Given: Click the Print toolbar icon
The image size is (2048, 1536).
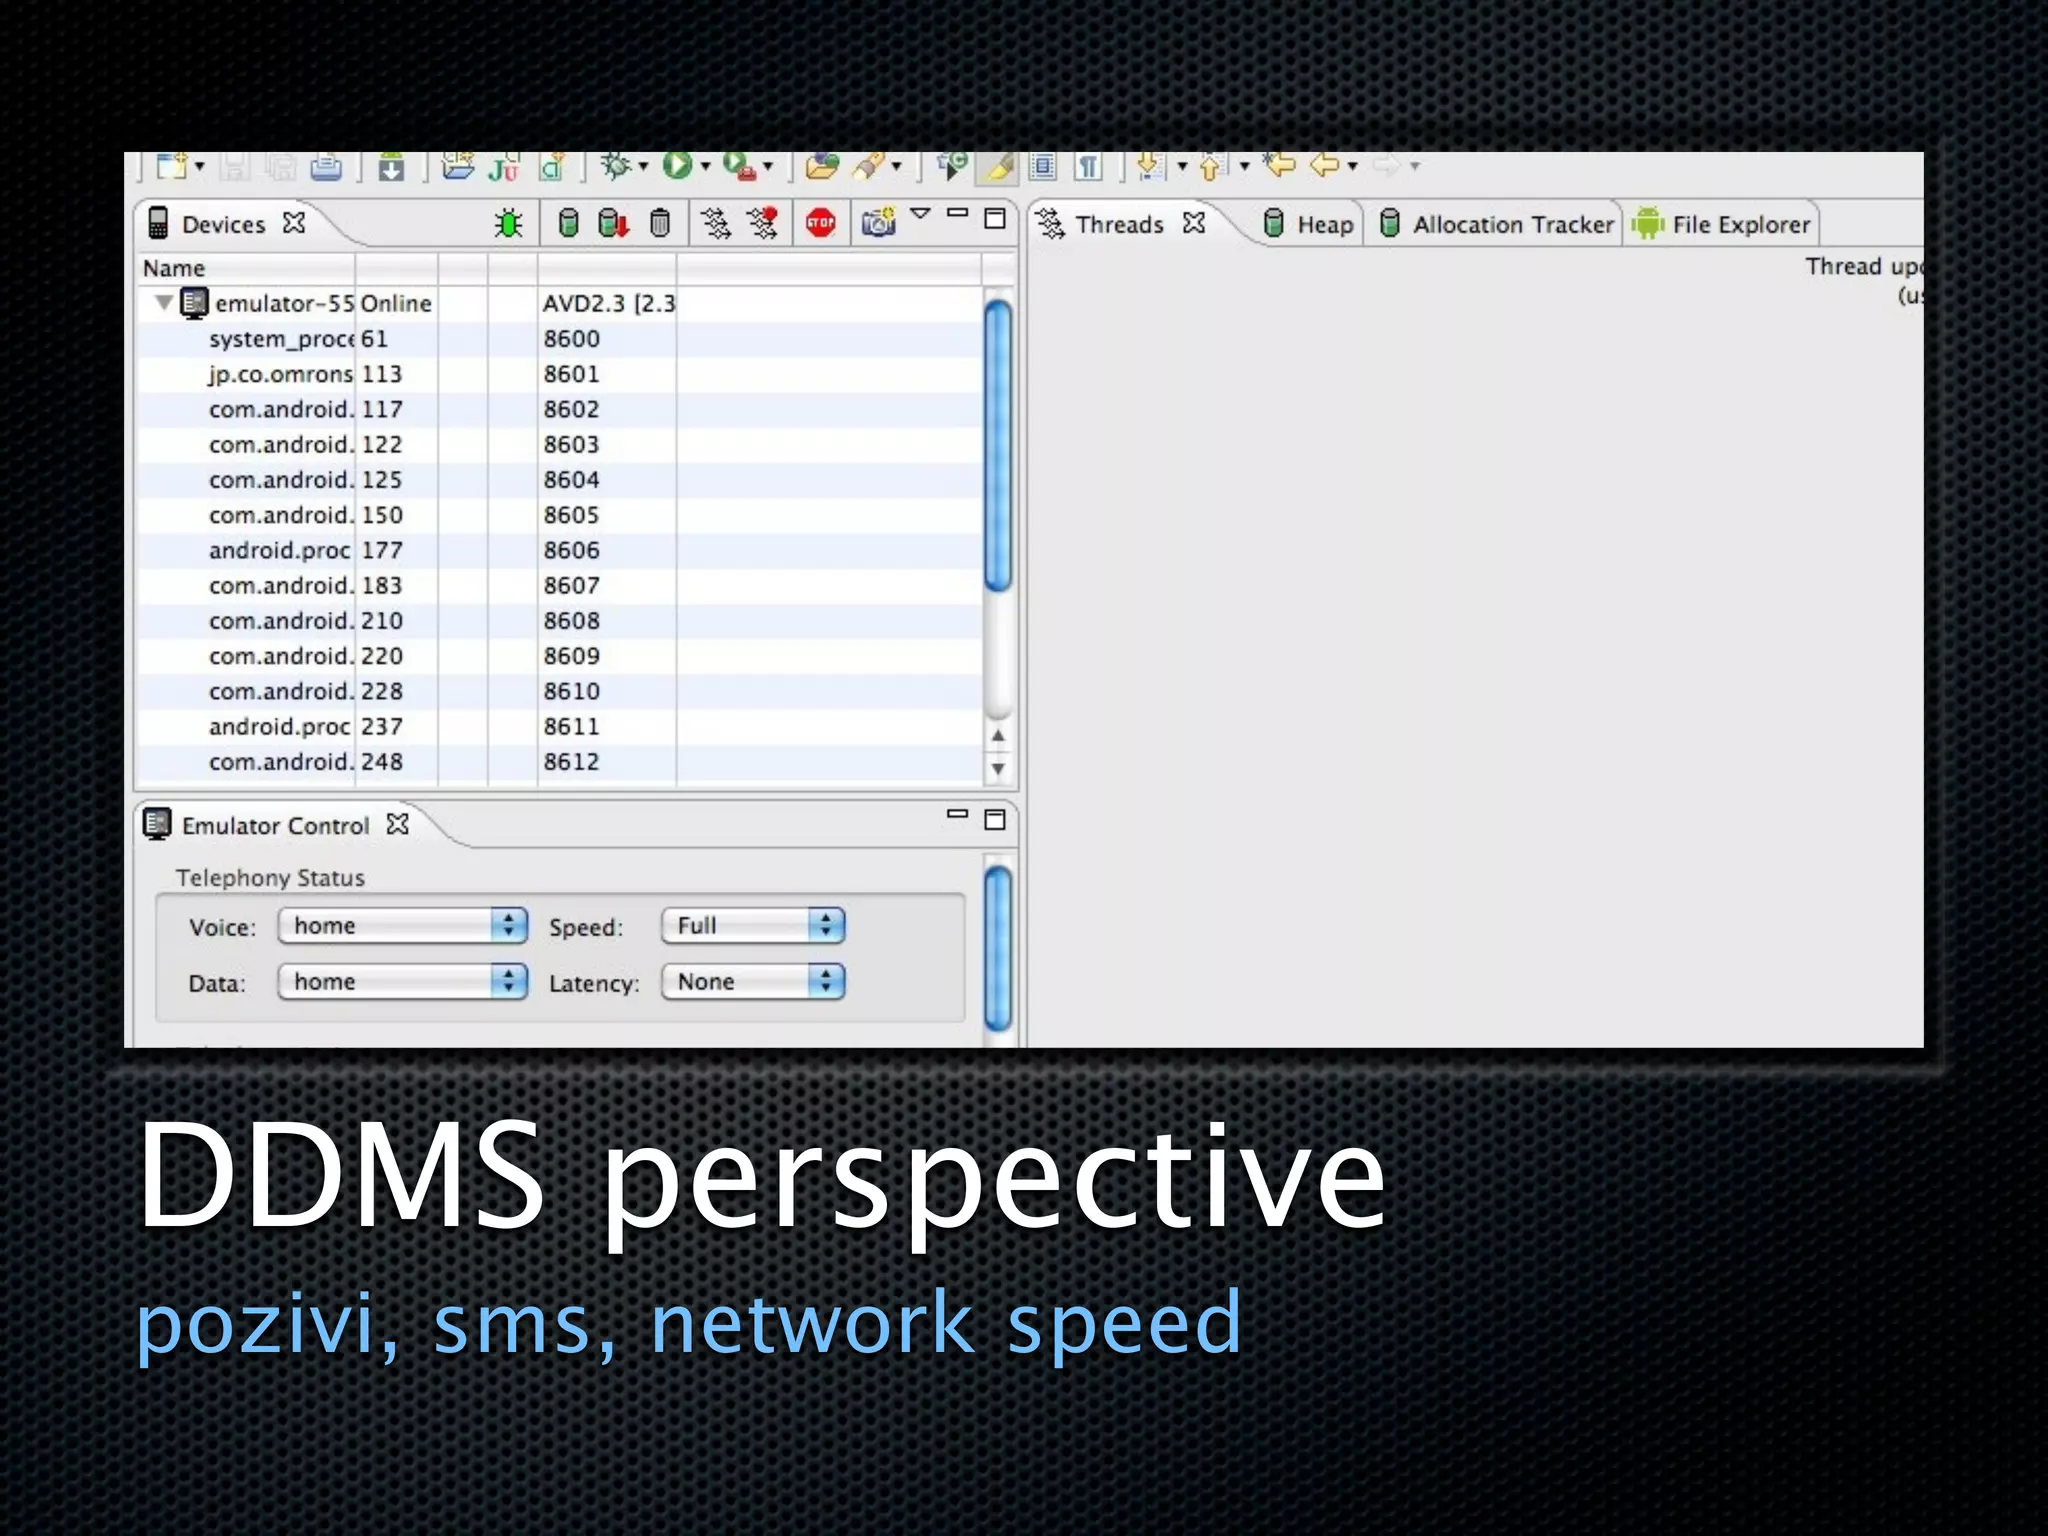Looking at the screenshot, I should point(326,167).
